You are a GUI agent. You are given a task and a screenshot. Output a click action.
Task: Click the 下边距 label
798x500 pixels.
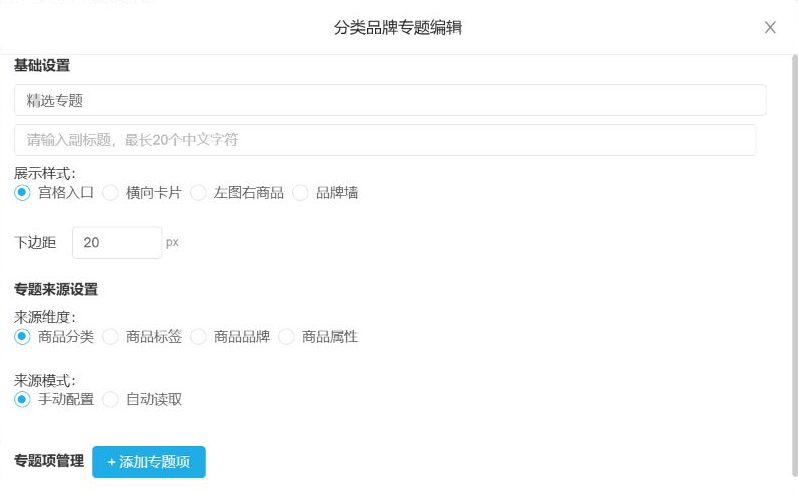pyautogui.click(x=35, y=243)
